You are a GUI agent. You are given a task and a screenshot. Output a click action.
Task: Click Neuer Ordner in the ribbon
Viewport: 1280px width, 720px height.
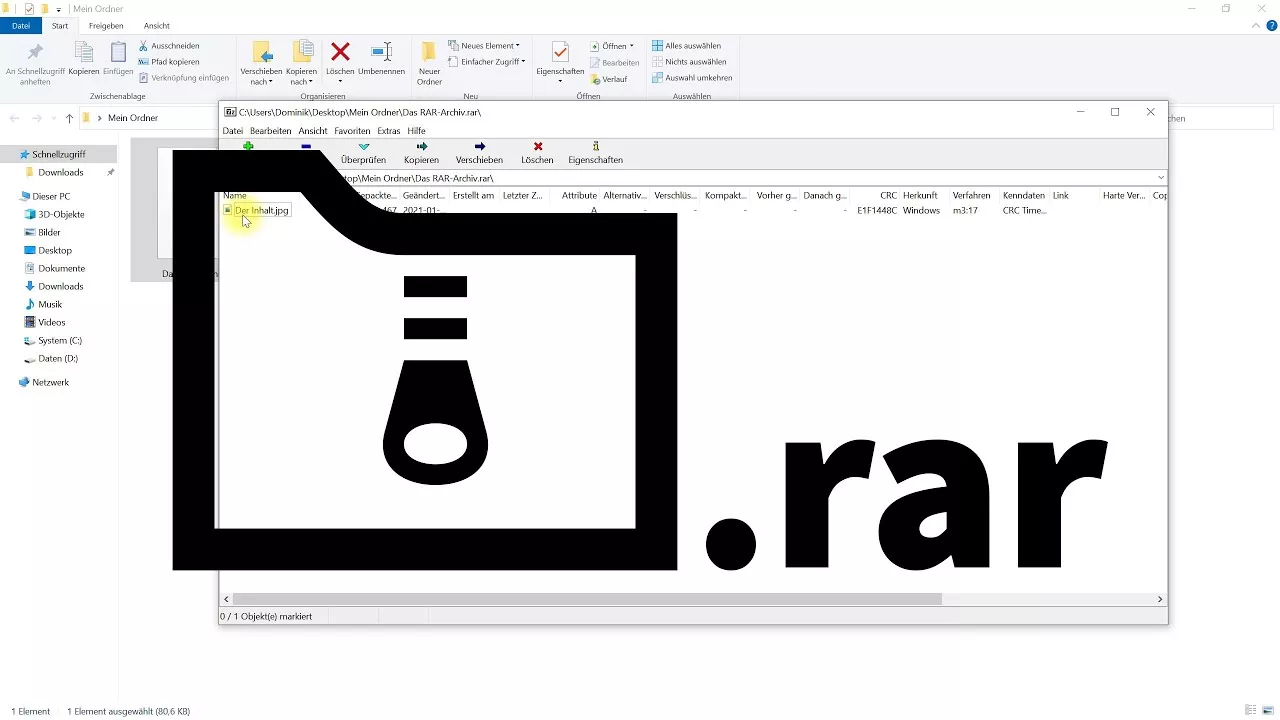[x=429, y=63]
